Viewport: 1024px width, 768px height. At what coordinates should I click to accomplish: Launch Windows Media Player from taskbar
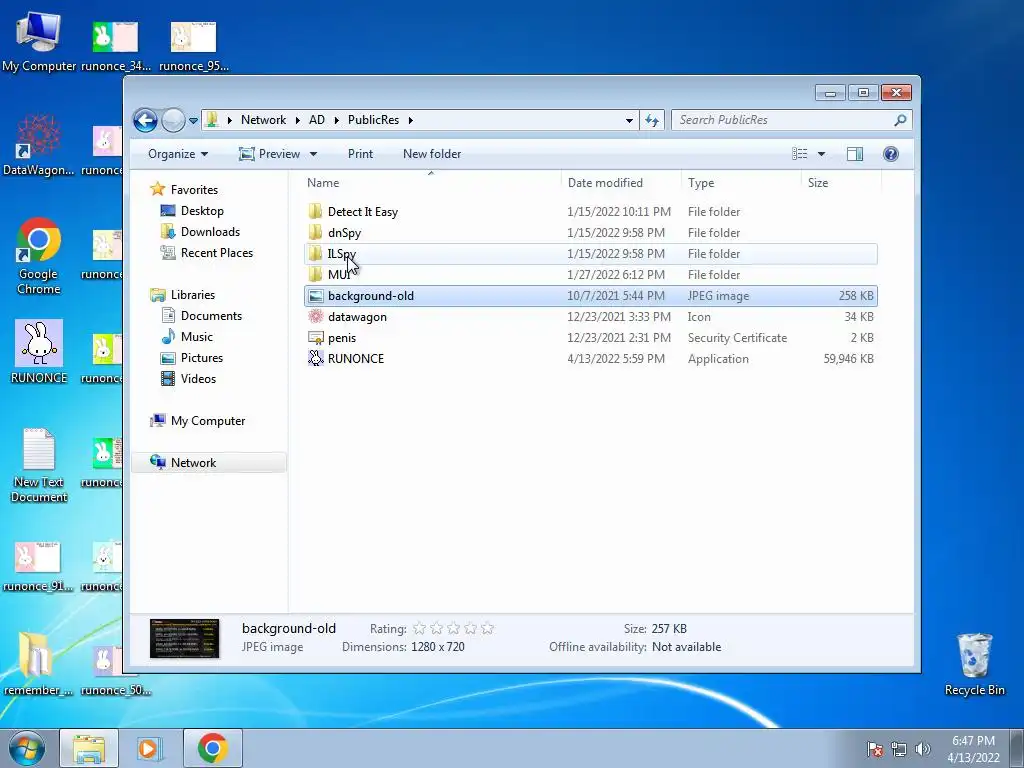(x=150, y=748)
